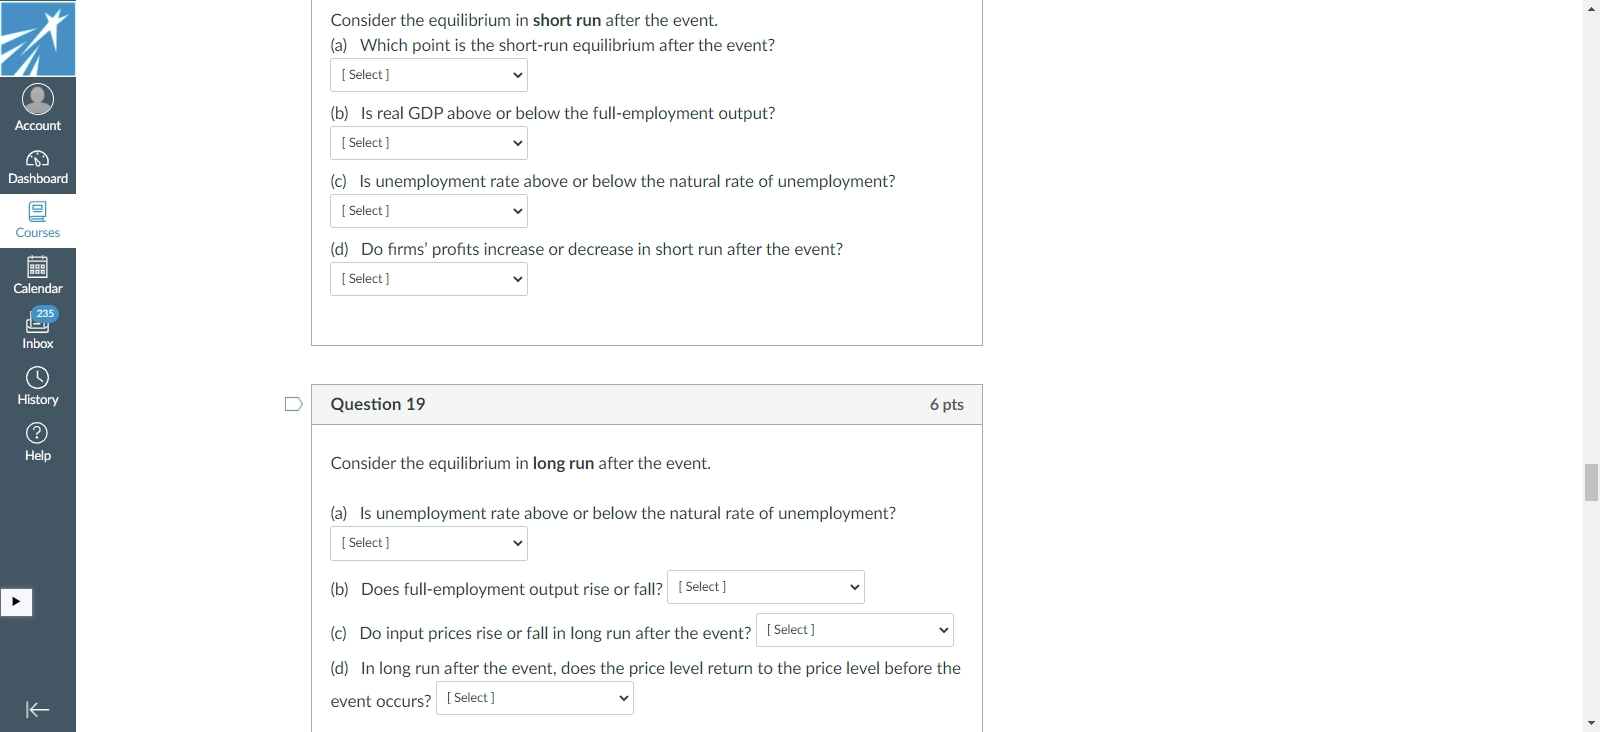Go to the Dashboard
This screenshot has width=1600, height=732.
(37, 165)
